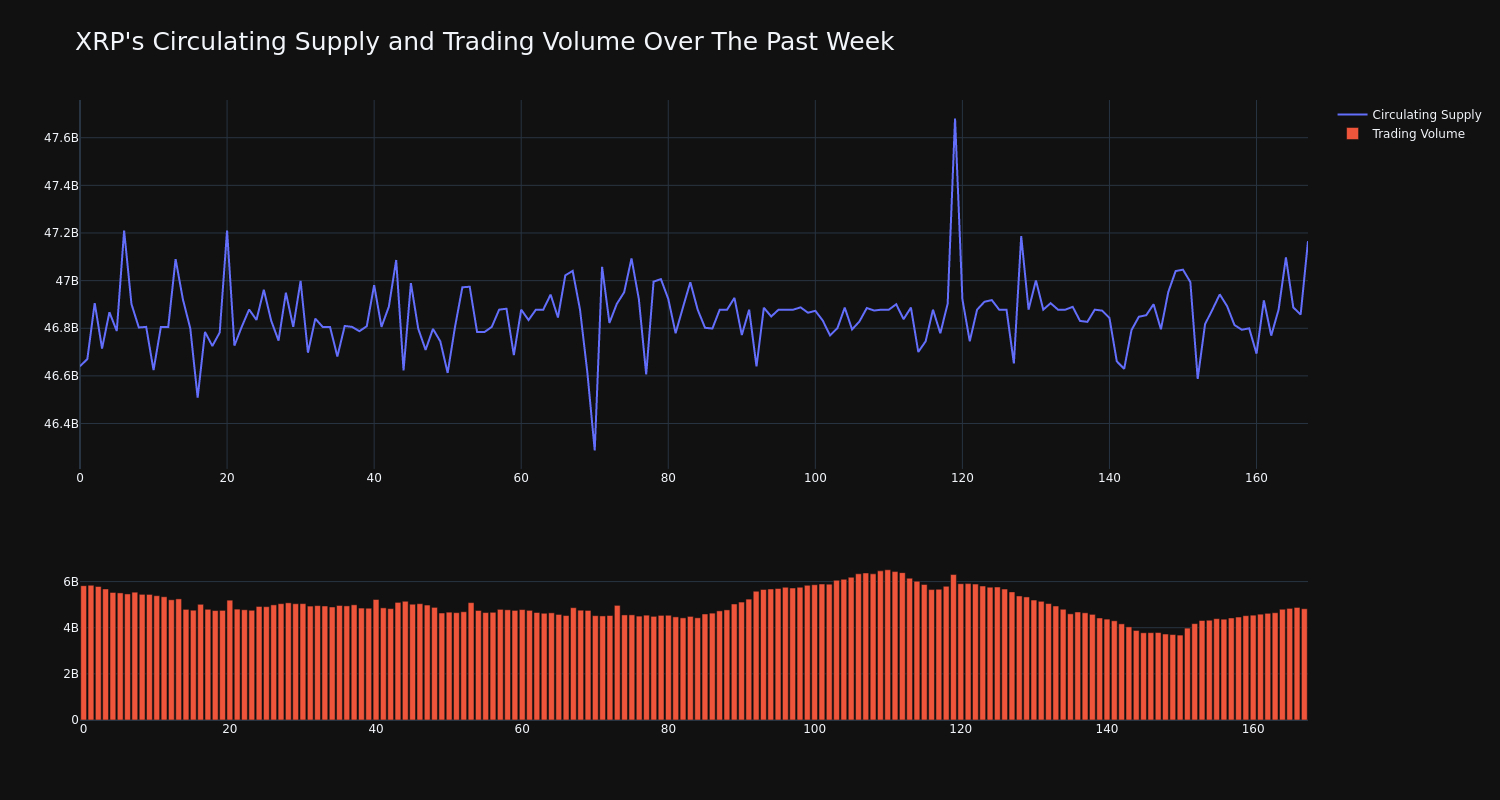The image size is (1500, 800).
Task: Click the 46.8B y-axis label
Action: 61,328
